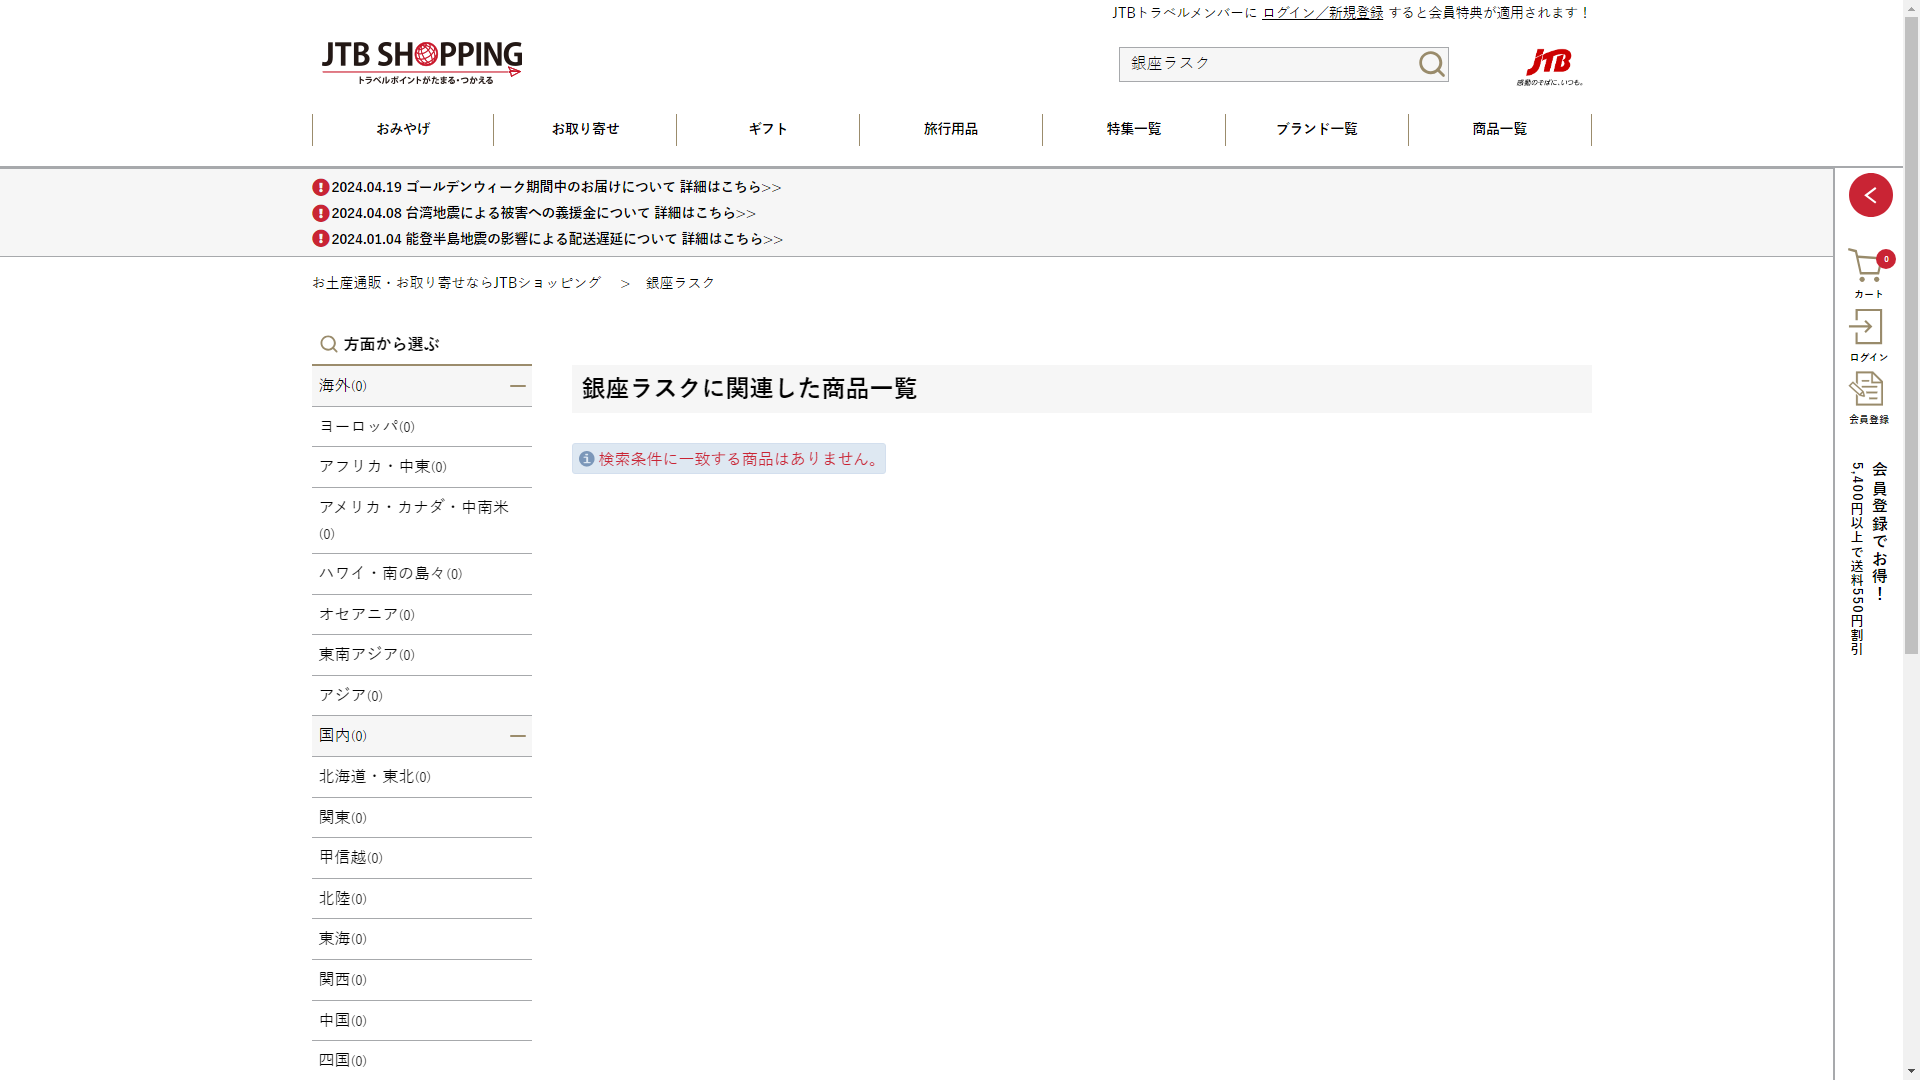Click the member registration document icon
The height and width of the screenshot is (1080, 1920).
click(1866, 390)
